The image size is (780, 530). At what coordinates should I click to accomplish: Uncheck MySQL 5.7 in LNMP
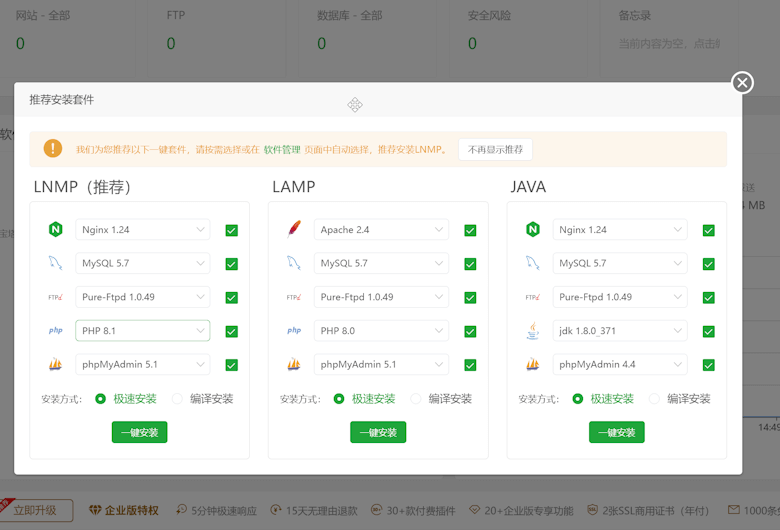(231, 264)
